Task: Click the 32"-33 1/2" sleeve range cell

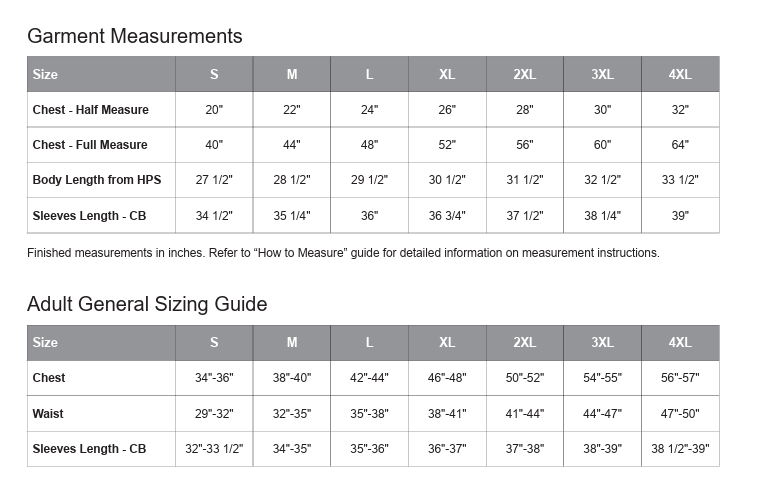Action: [214, 449]
